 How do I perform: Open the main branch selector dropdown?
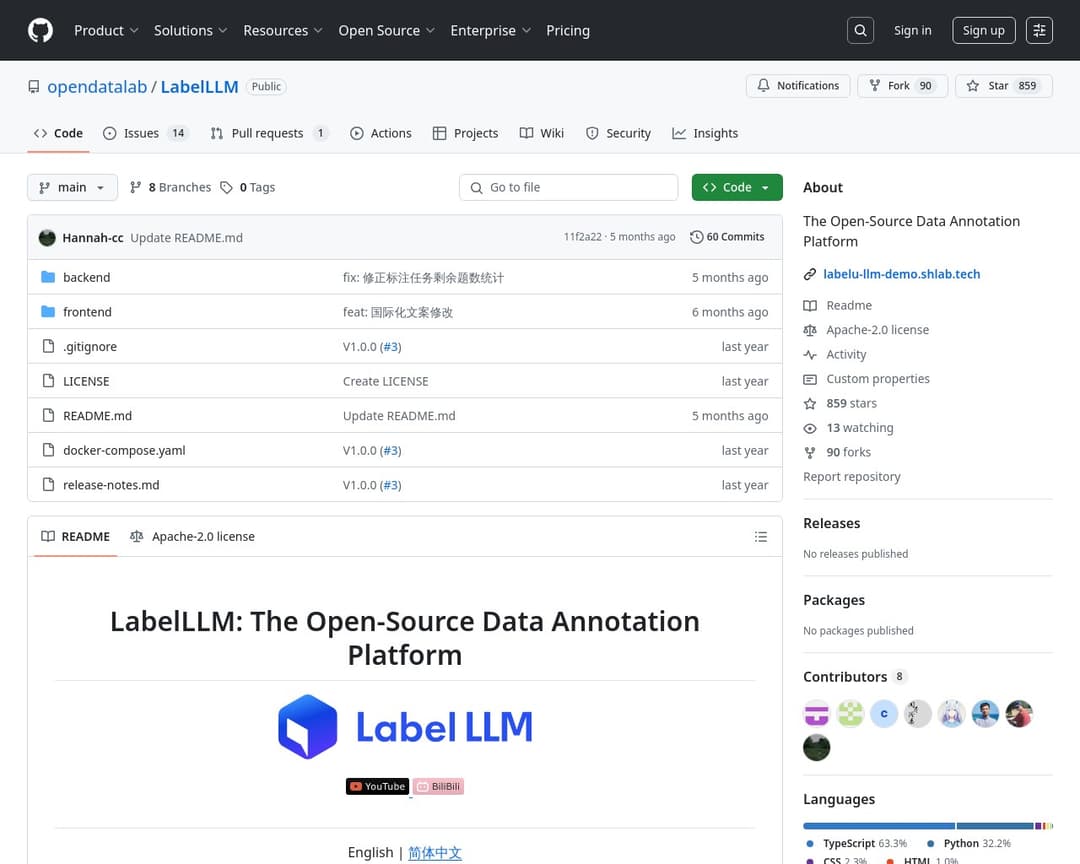72,187
